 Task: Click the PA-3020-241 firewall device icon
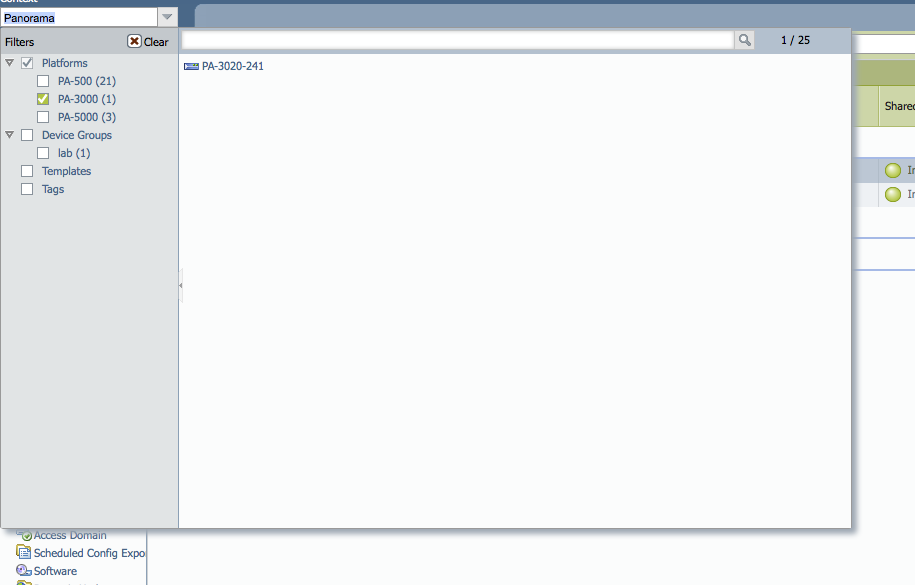(x=191, y=67)
